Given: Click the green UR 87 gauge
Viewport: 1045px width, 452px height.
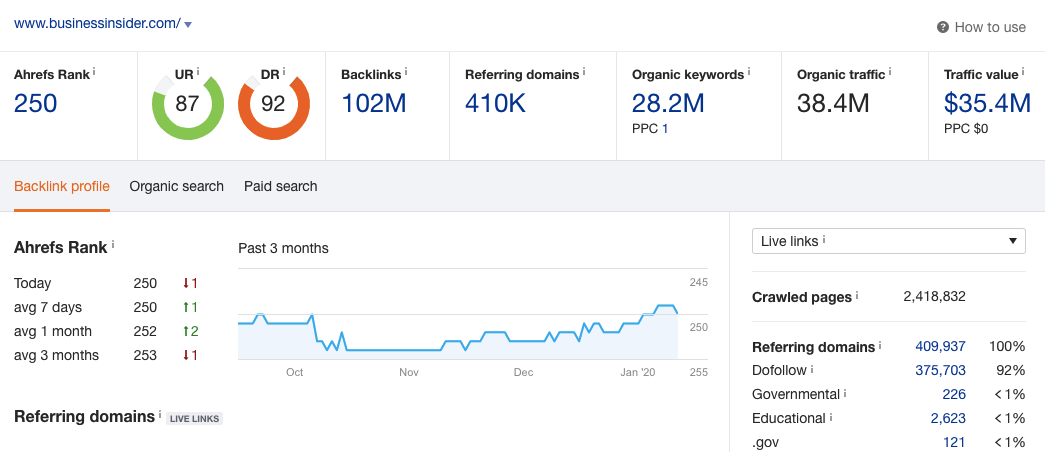Looking at the screenshot, I should click(x=188, y=105).
